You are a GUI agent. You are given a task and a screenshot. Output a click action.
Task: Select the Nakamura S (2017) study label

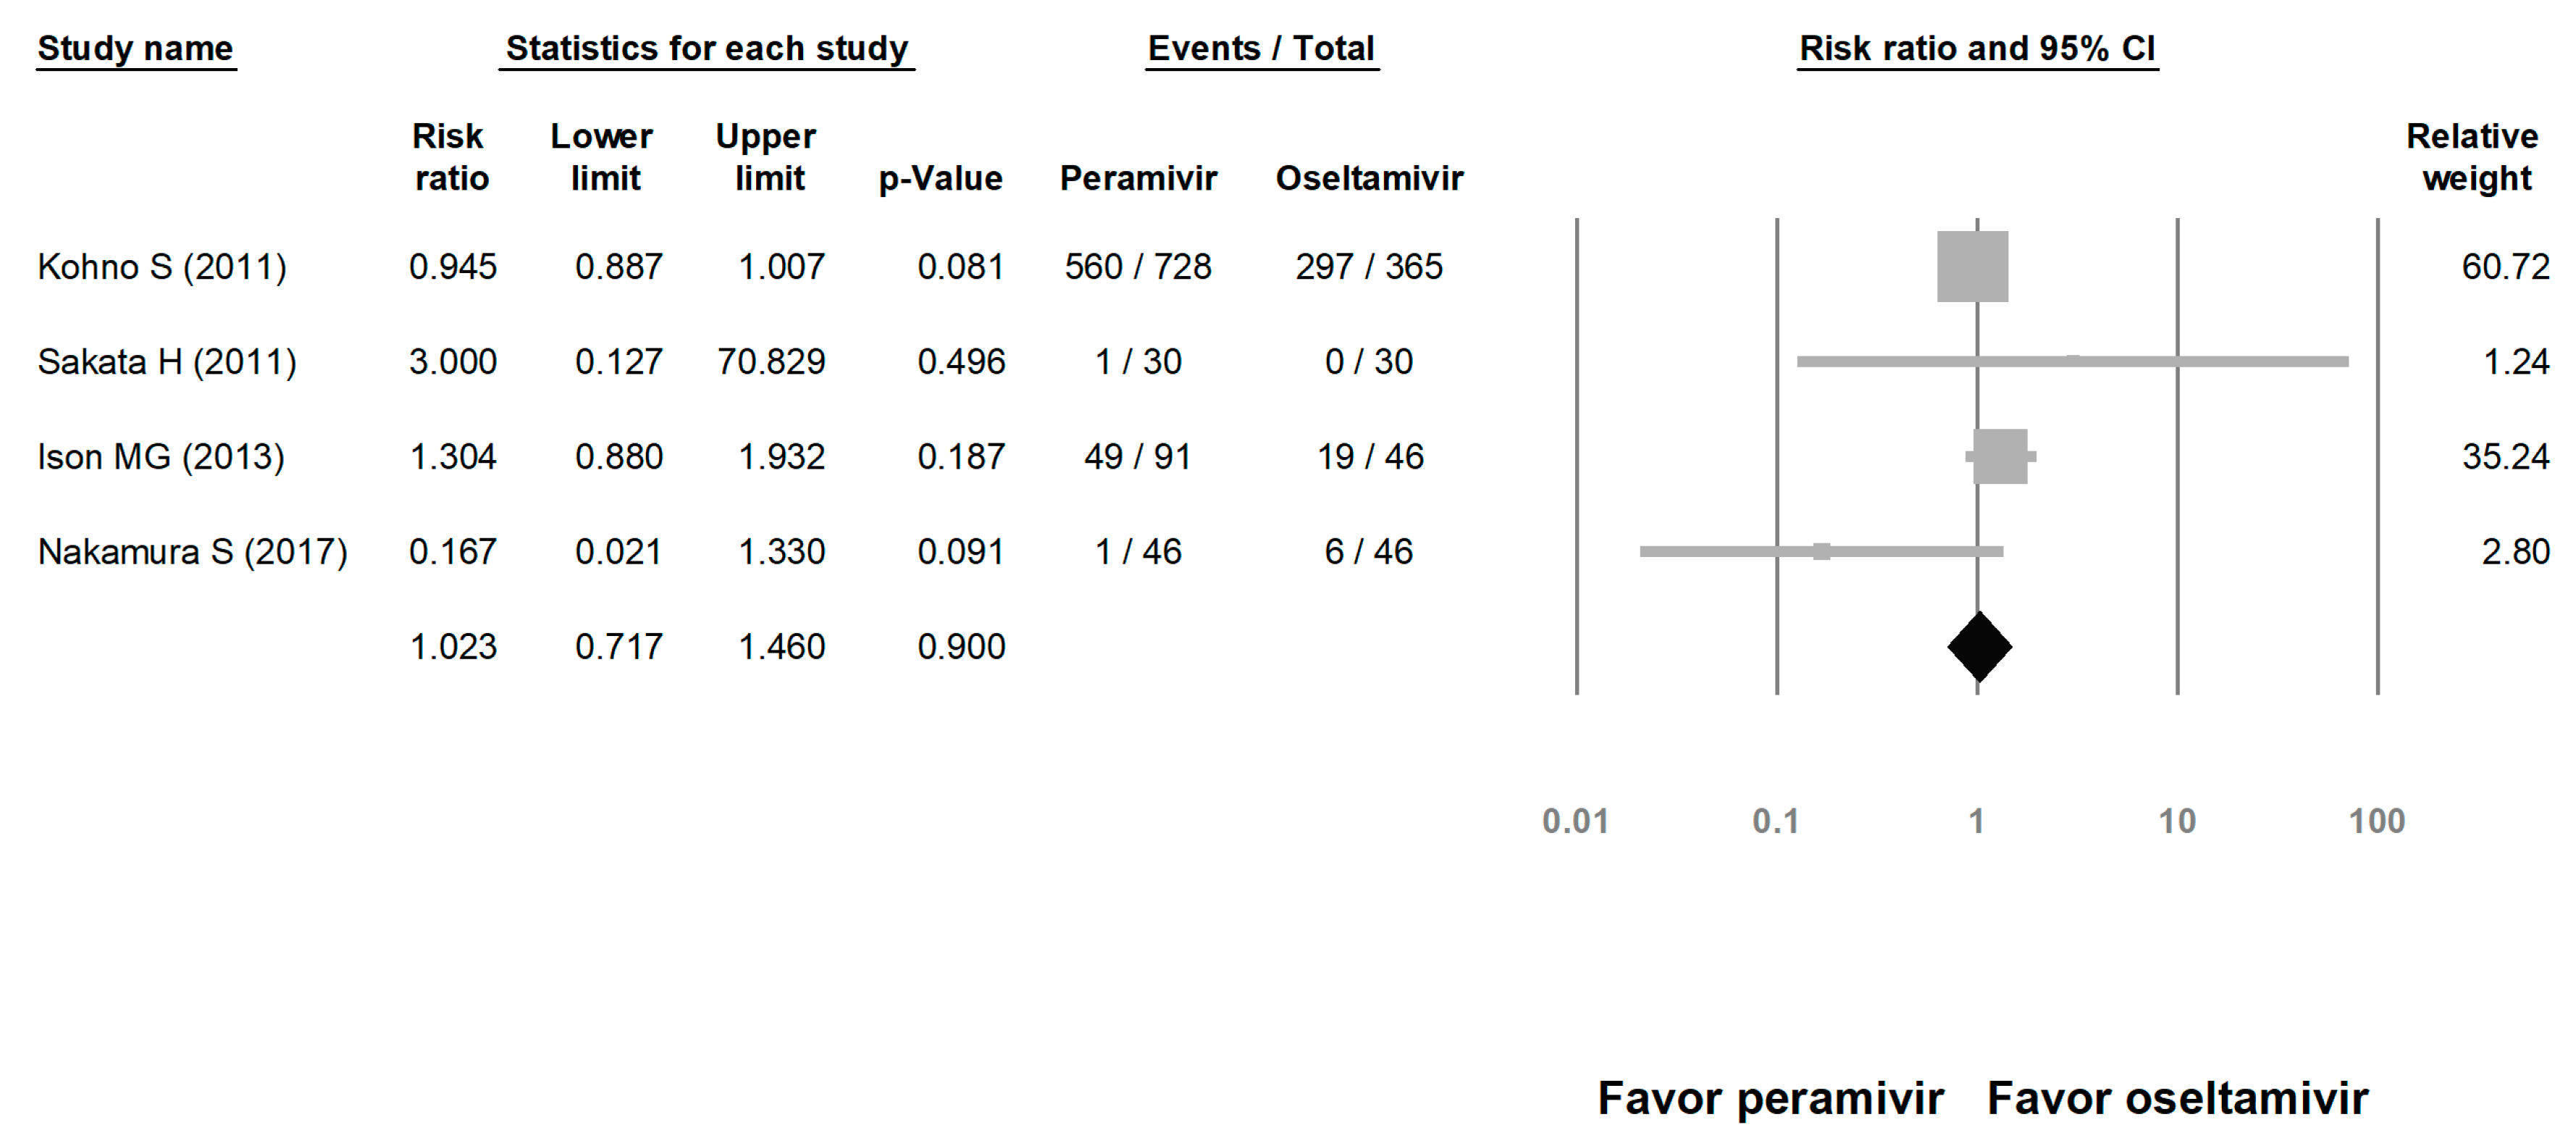click(x=192, y=552)
